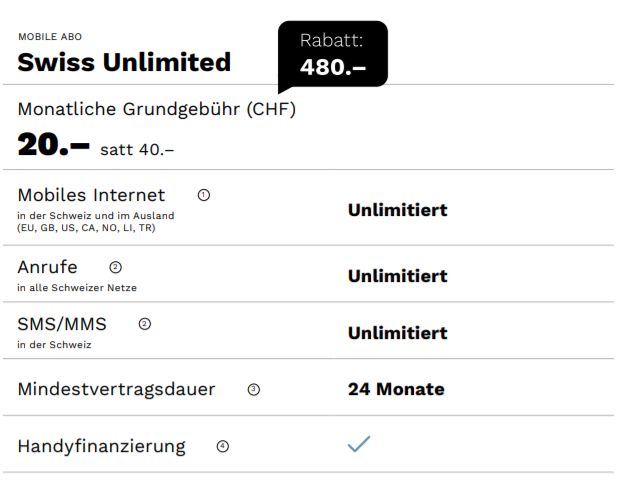Open footnote 3 icon beside Mindestvertragsdauer

pos(253,389)
